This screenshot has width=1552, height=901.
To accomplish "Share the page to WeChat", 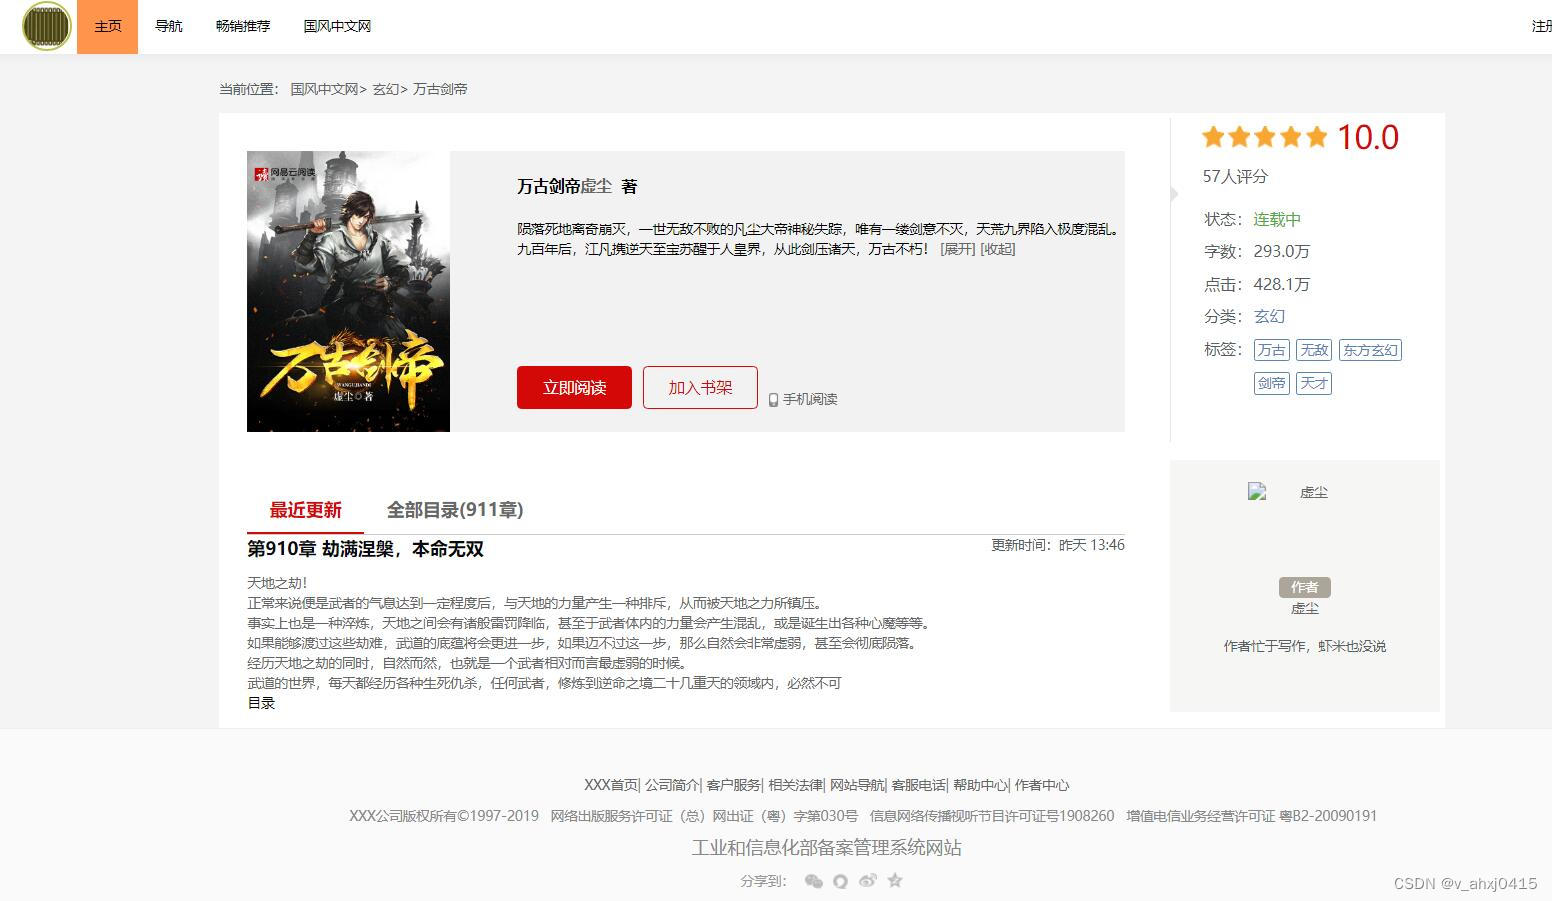I will point(814,880).
